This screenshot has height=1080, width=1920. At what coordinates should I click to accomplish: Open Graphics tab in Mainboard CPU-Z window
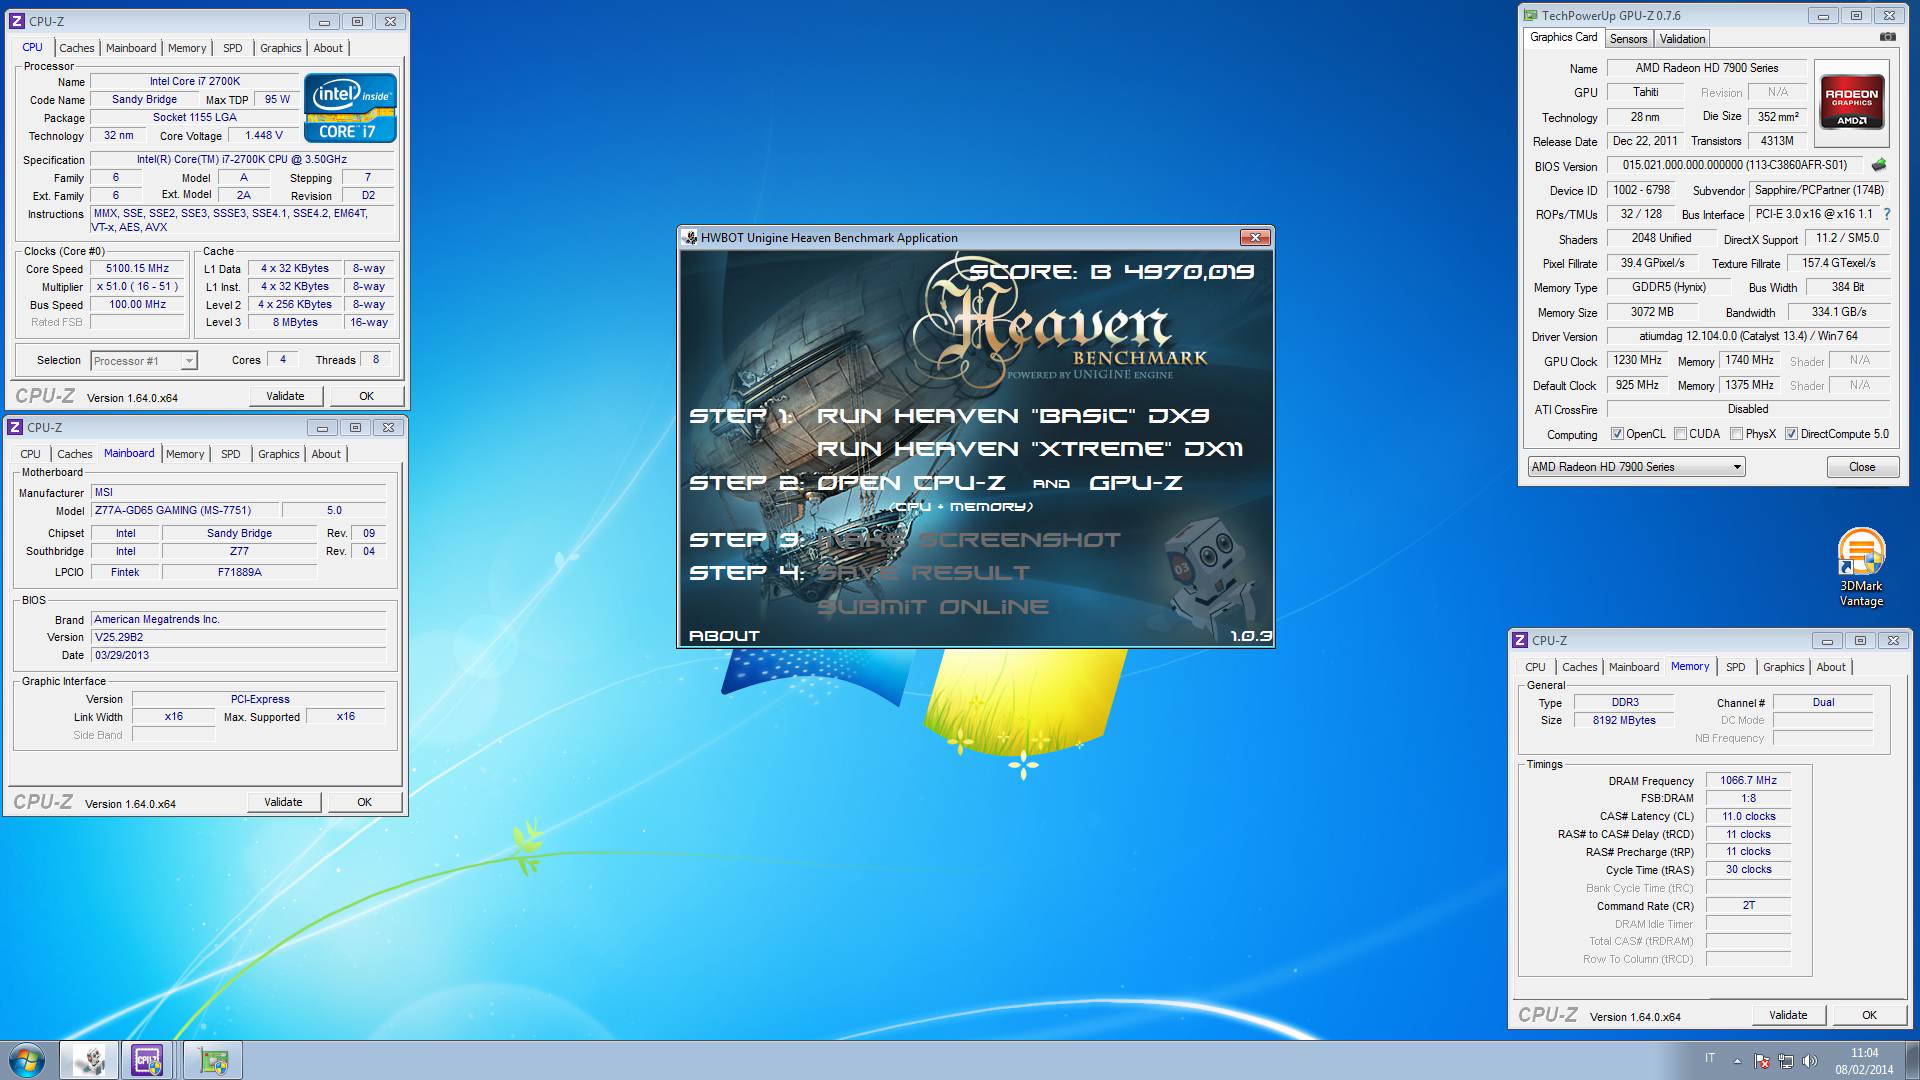coord(278,454)
